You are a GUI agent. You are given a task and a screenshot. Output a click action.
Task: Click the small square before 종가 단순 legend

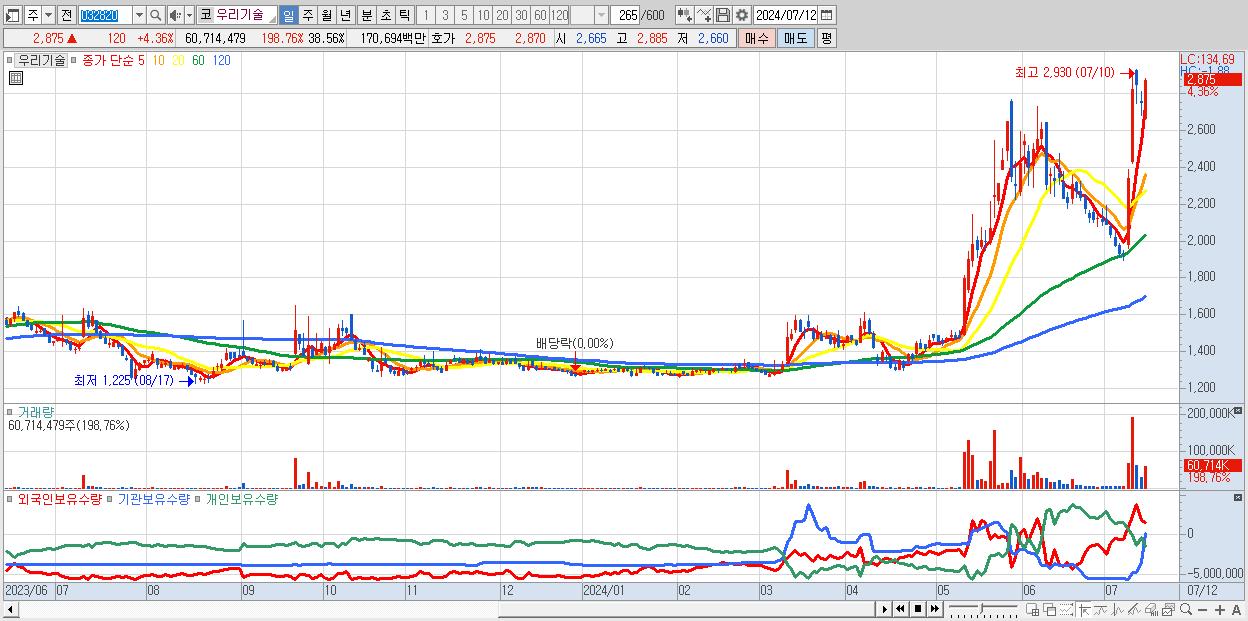pos(73,60)
